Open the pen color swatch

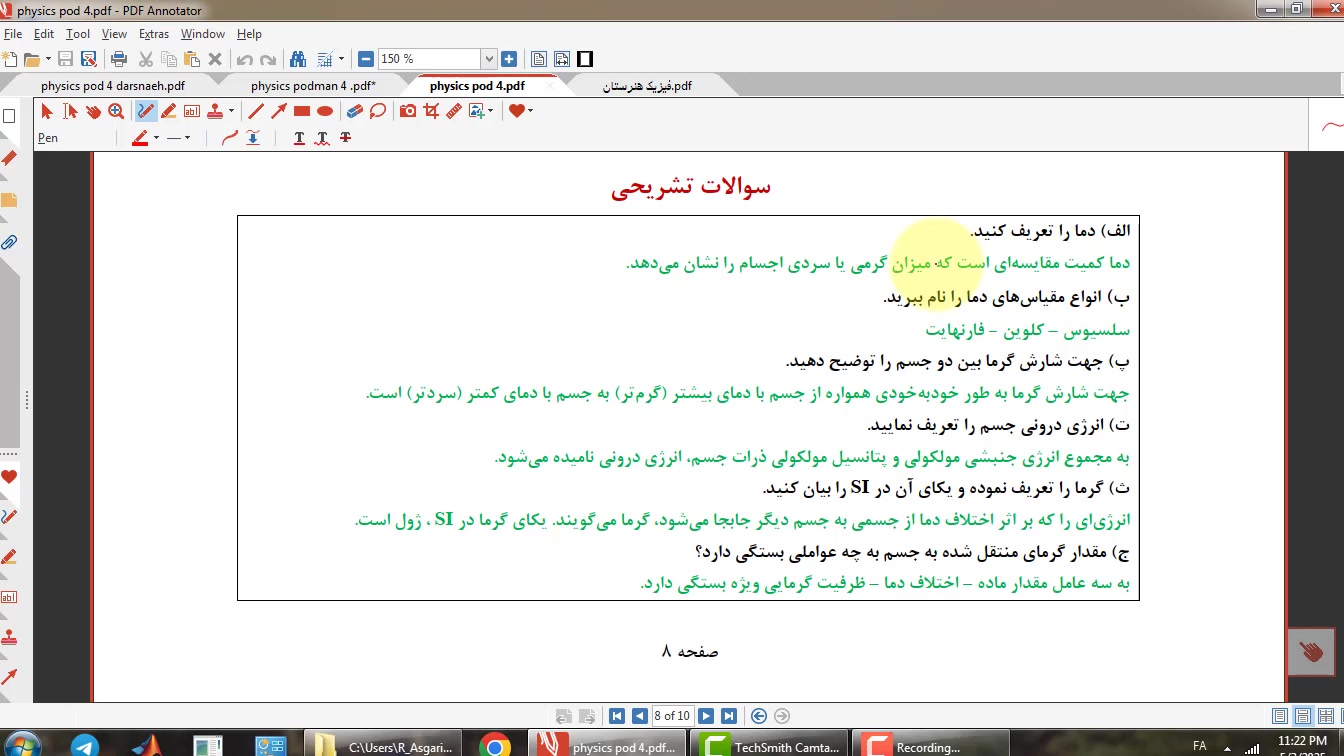(x=139, y=138)
